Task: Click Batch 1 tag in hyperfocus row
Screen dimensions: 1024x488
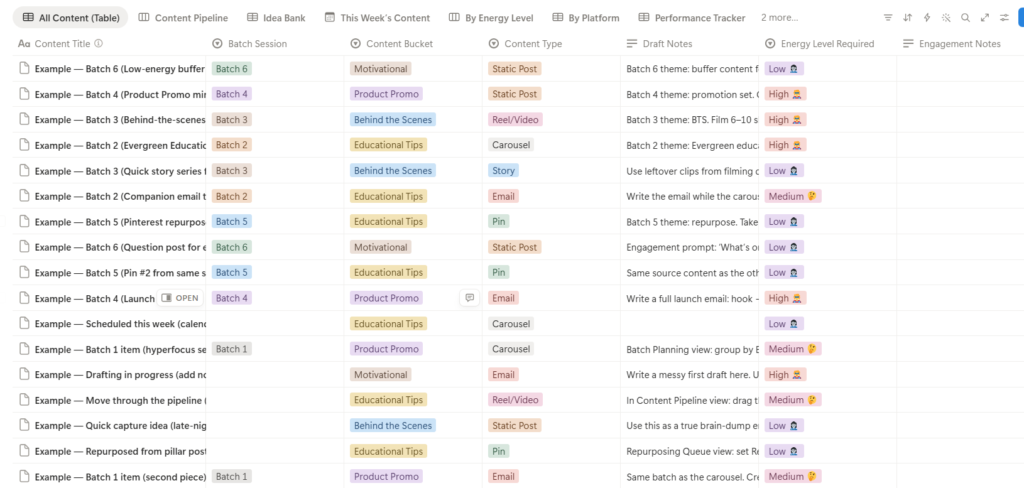Action: click(x=232, y=349)
